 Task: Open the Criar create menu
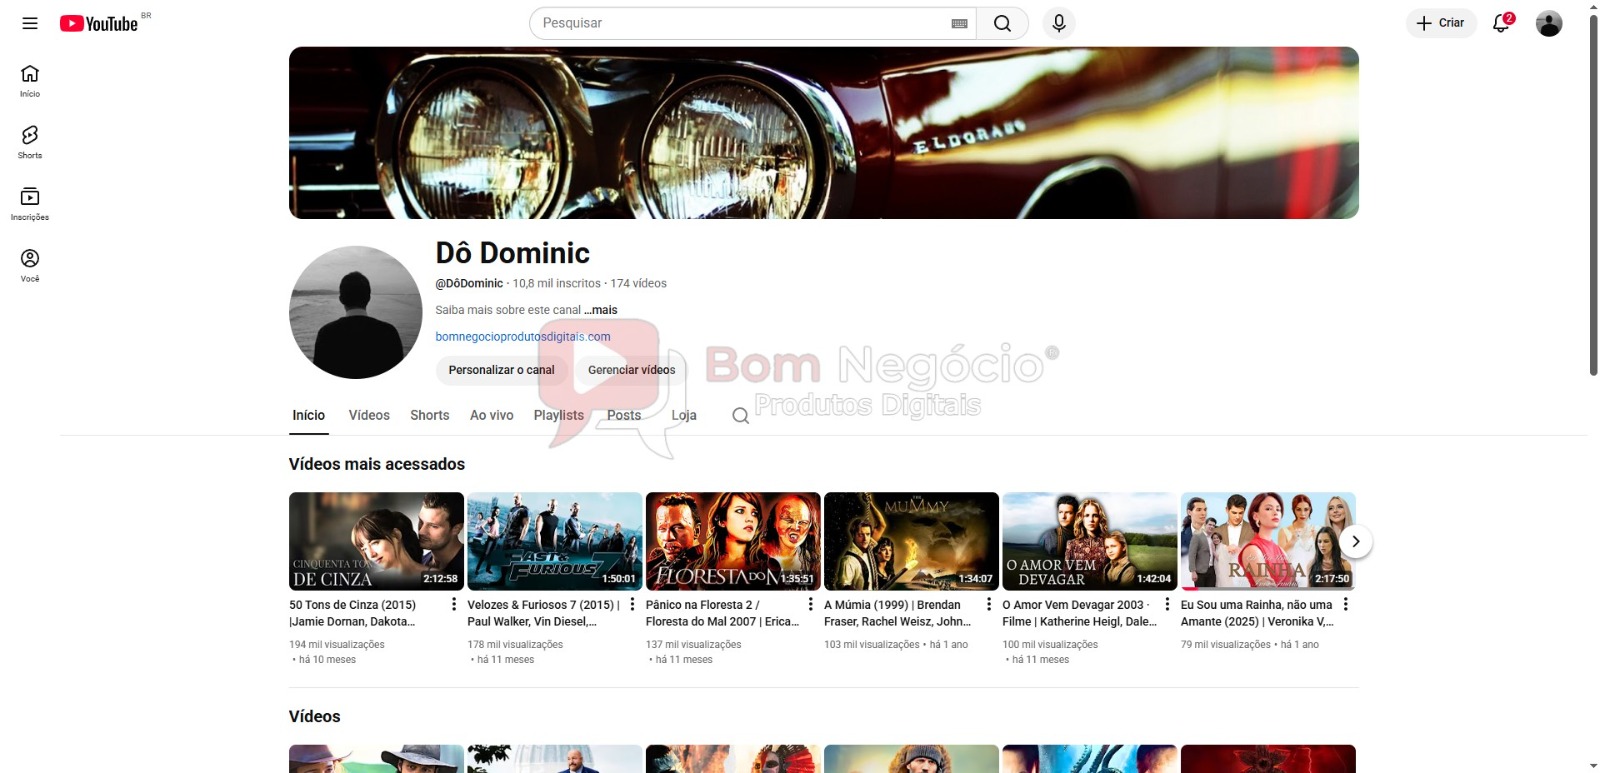click(x=1441, y=23)
